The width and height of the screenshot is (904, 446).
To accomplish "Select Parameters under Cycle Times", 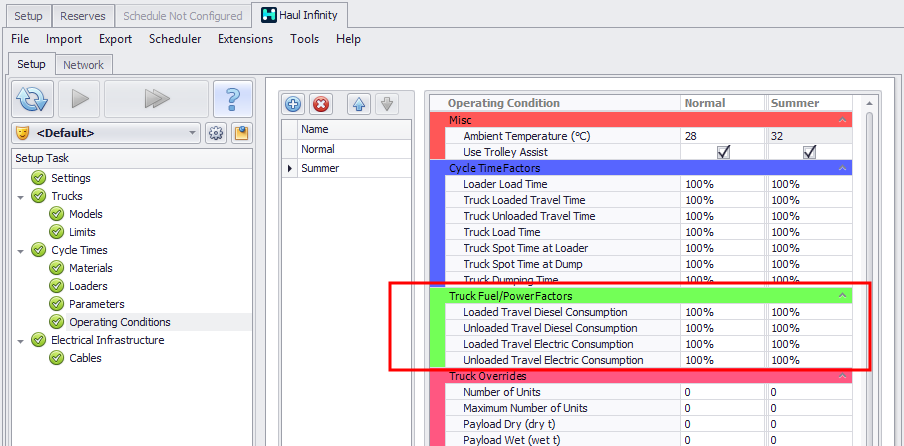I will (x=97, y=304).
